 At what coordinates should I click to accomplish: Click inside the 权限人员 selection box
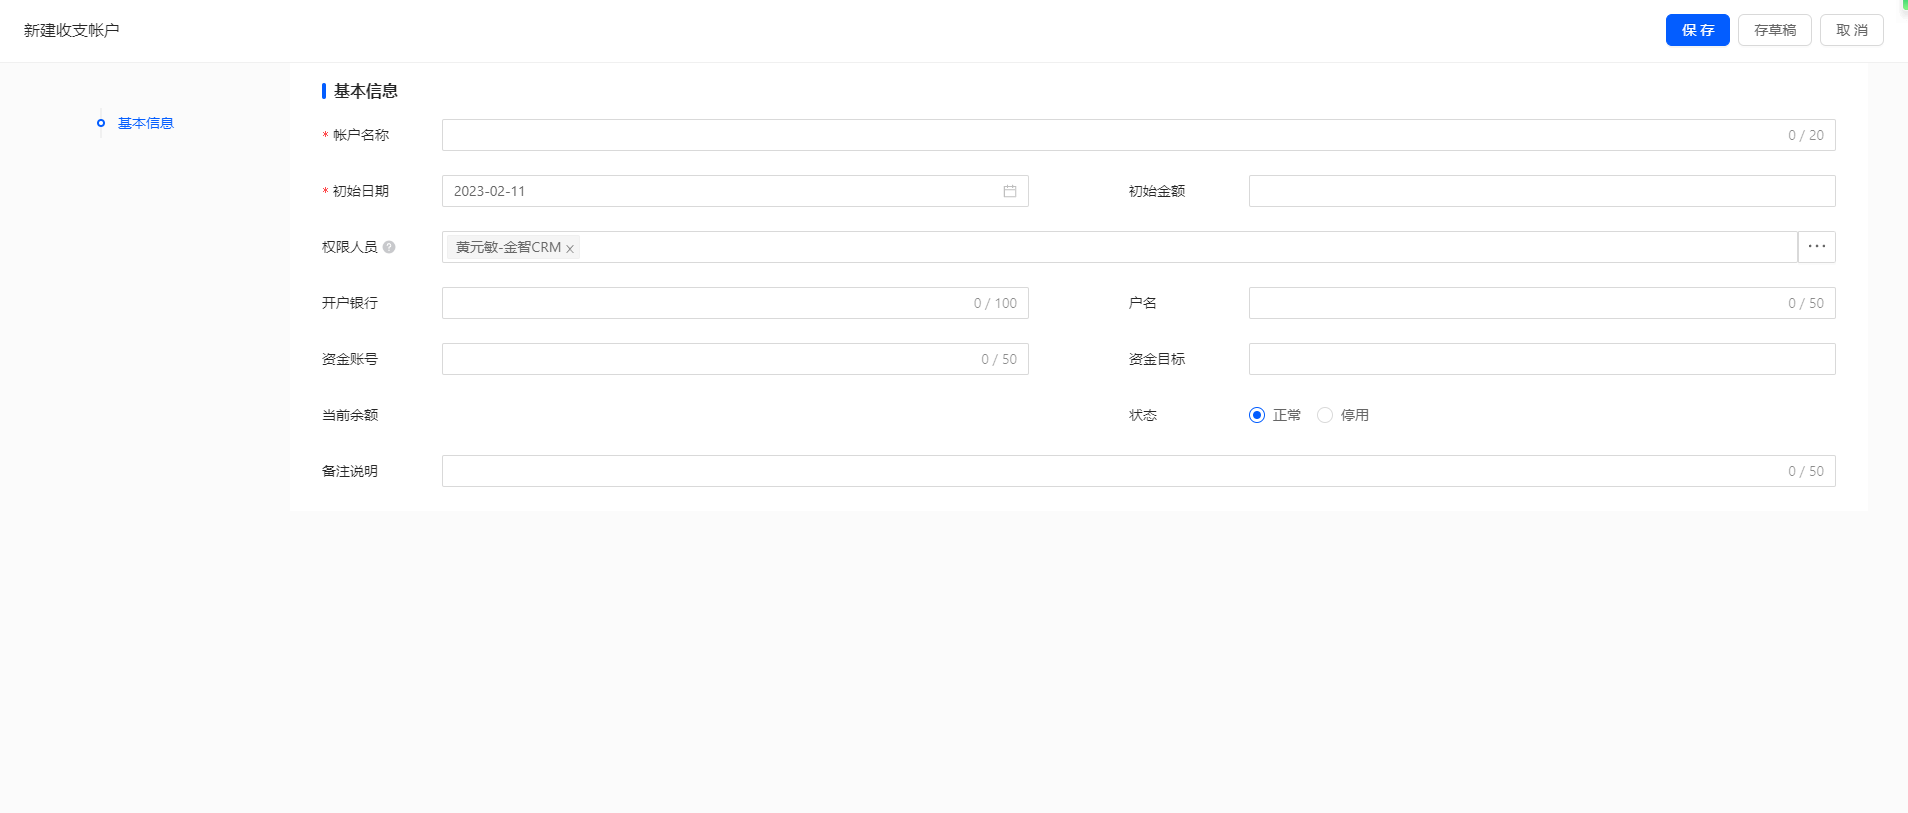point(1120,247)
